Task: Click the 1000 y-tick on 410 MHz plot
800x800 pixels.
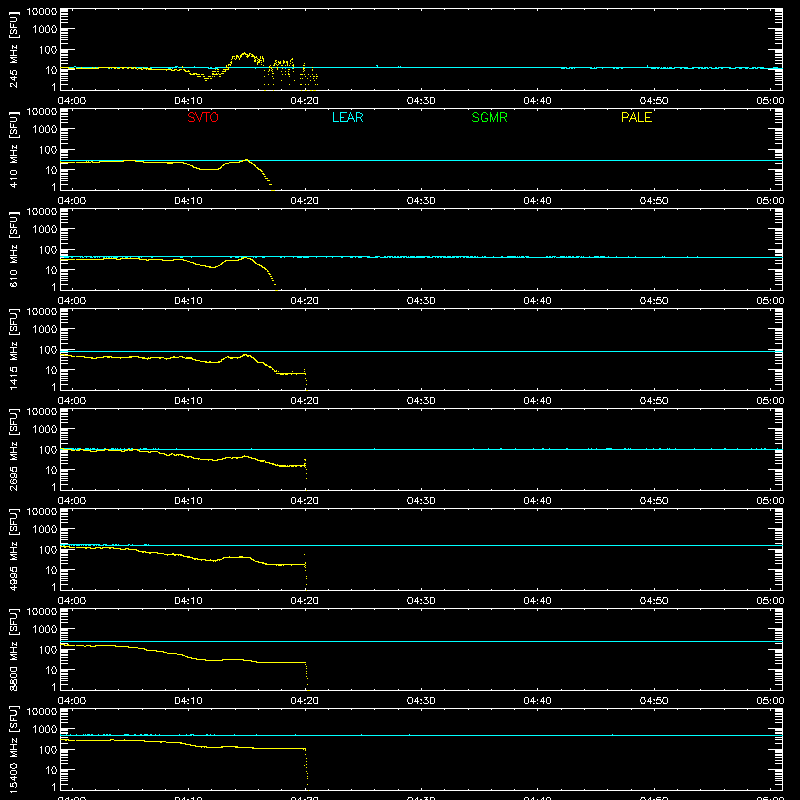Action: coord(44,130)
